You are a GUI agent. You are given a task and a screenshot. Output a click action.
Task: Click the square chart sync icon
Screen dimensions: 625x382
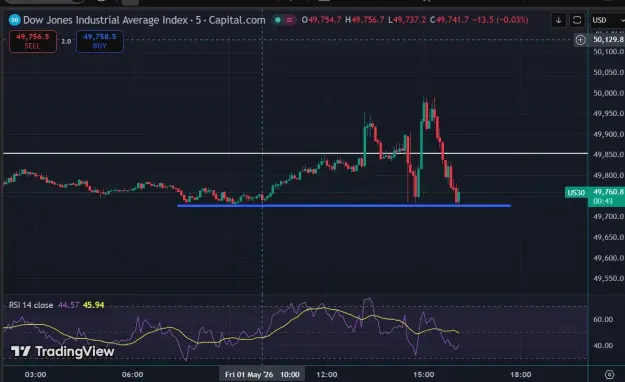[577, 20]
